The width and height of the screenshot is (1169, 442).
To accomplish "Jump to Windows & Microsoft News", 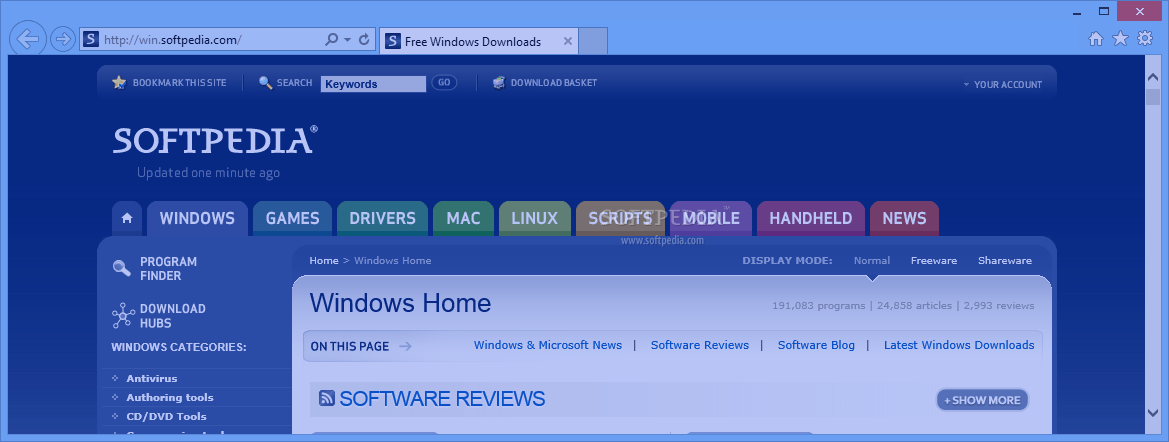I will click(x=548, y=345).
